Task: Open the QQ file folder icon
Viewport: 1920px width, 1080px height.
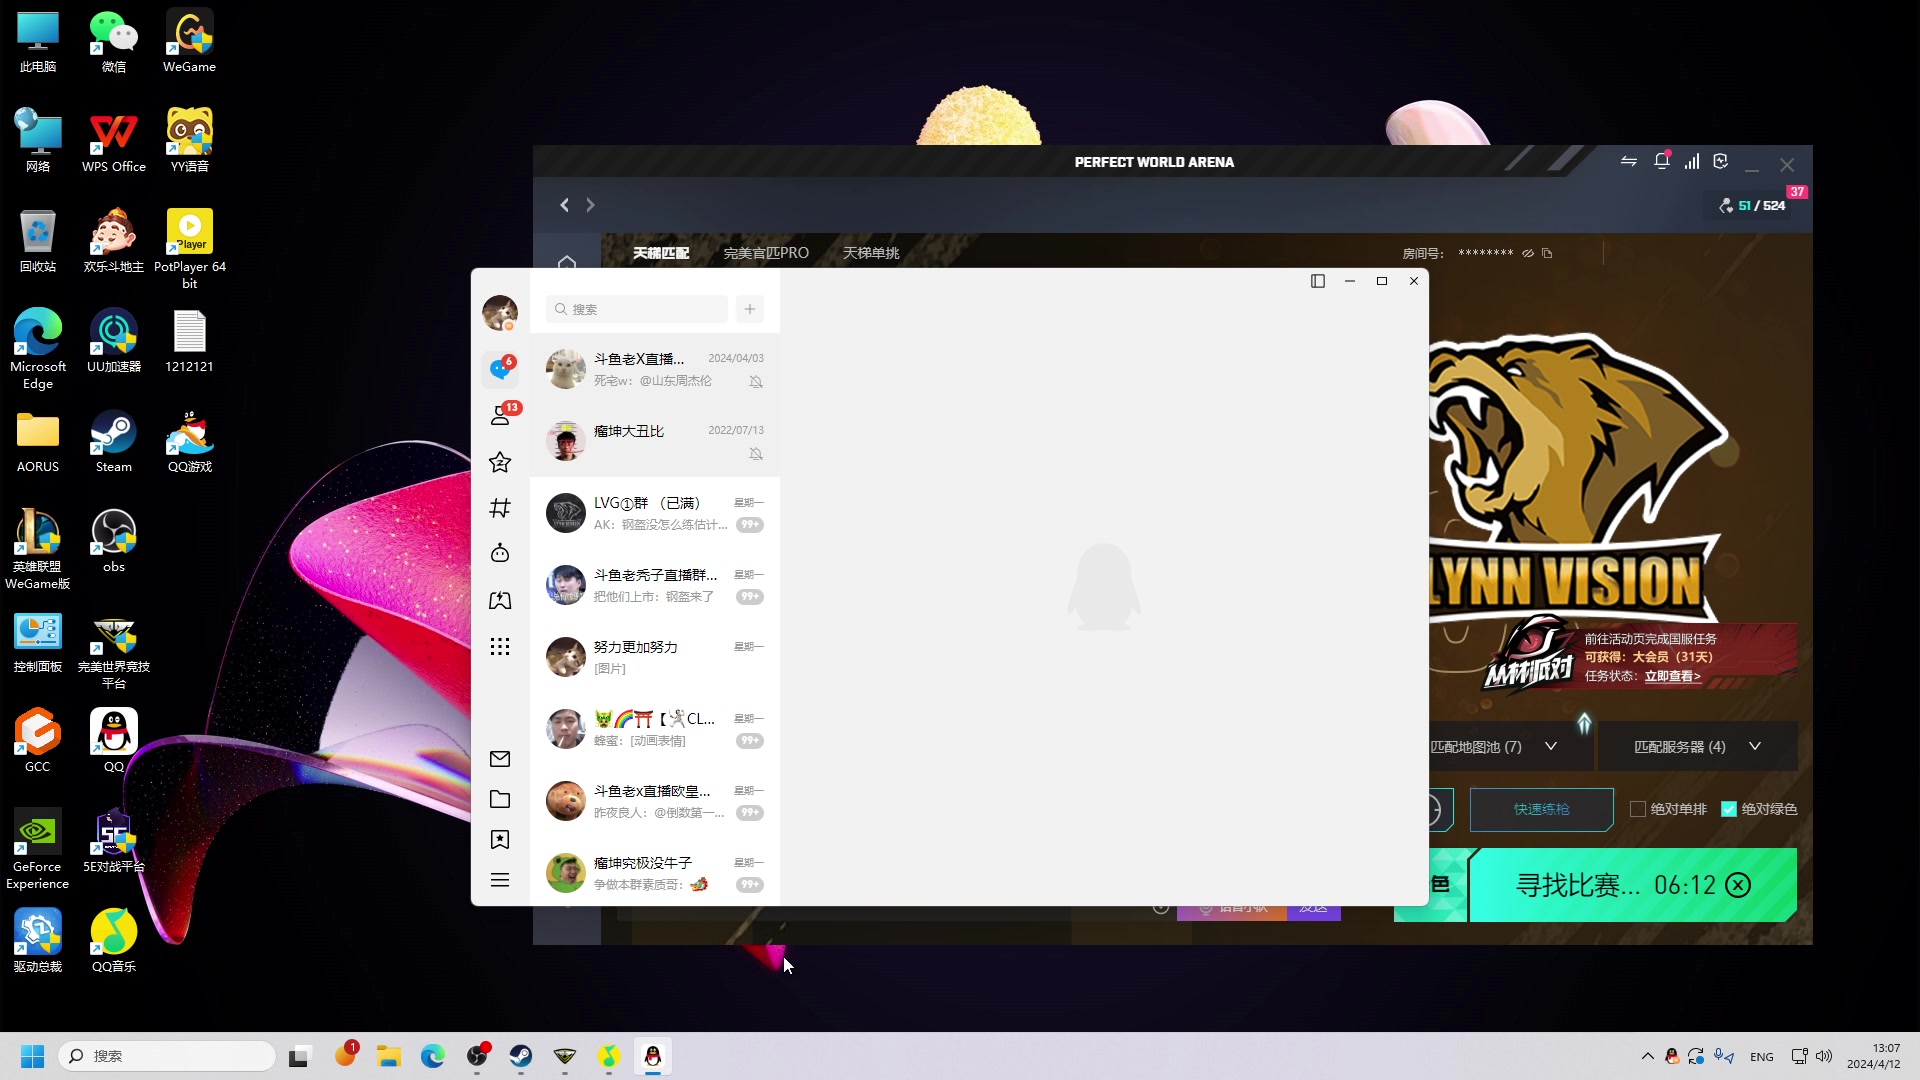Action: (500, 799)
